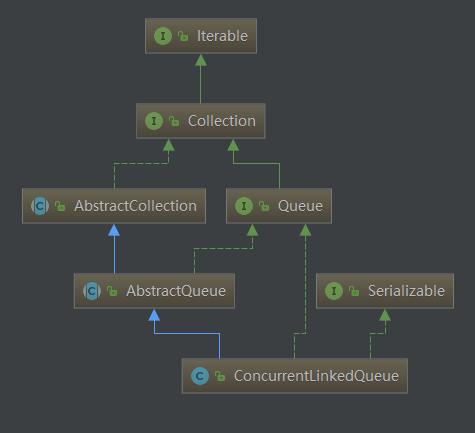This screenshot has height=433, width=475.
Task: Click the Collection interface icon
Action: (x=154, y=121)
